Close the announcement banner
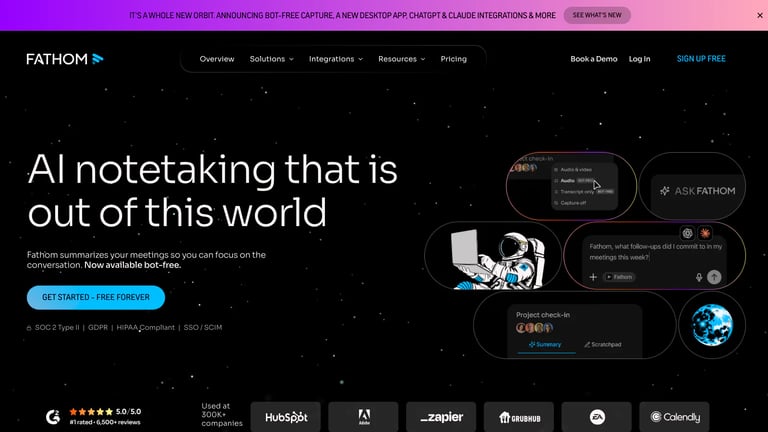The height and width of the screenshot is (432, 768). pos(760,15)
